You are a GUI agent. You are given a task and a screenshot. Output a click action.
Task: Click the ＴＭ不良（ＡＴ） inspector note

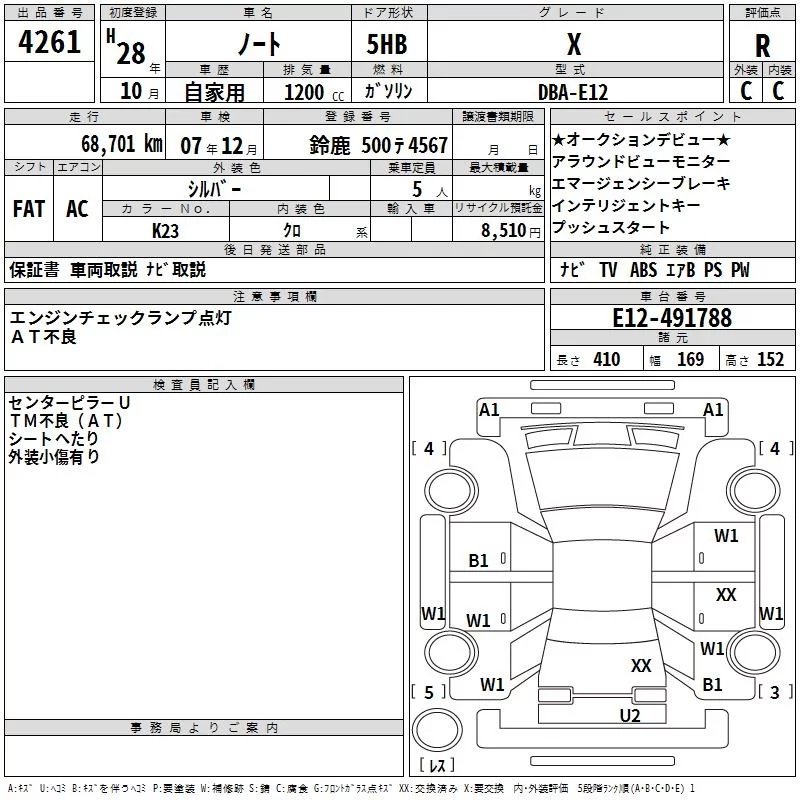(66, 421)
